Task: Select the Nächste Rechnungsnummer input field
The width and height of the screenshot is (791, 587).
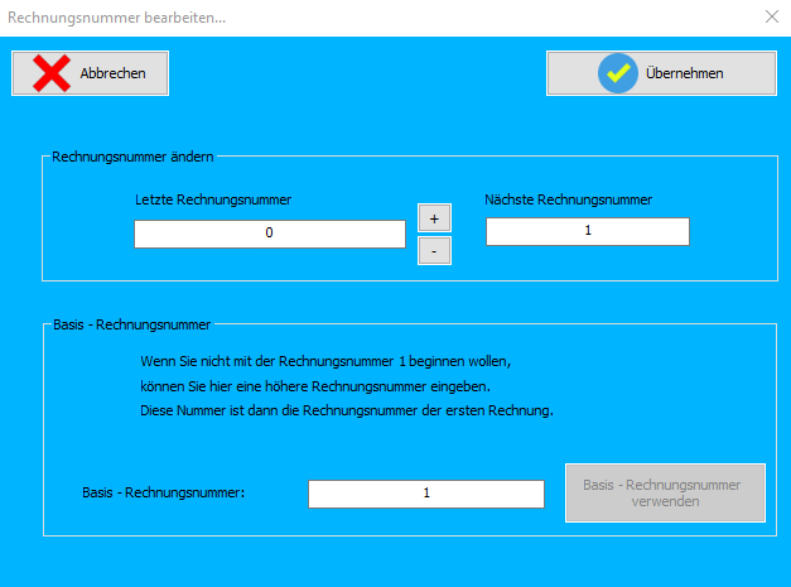Action: (587, 231)
